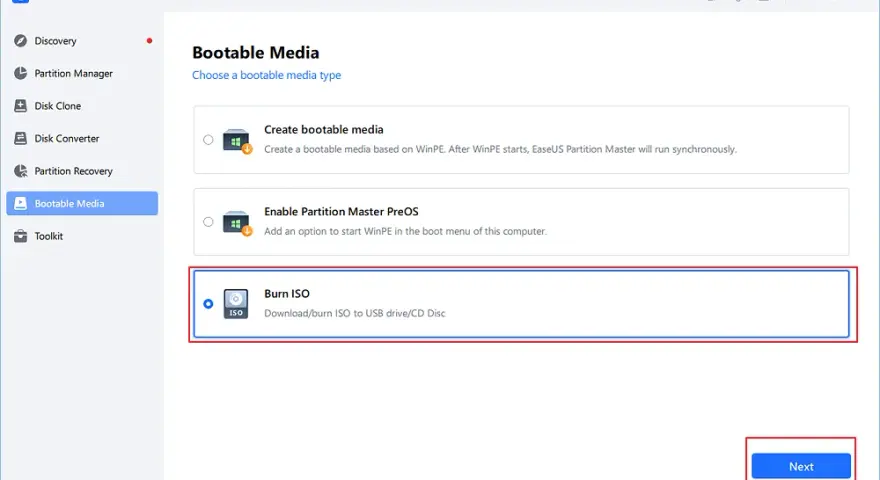
Task: Click the Partition Manager pie icon
Action: click(x=21, y=73)
